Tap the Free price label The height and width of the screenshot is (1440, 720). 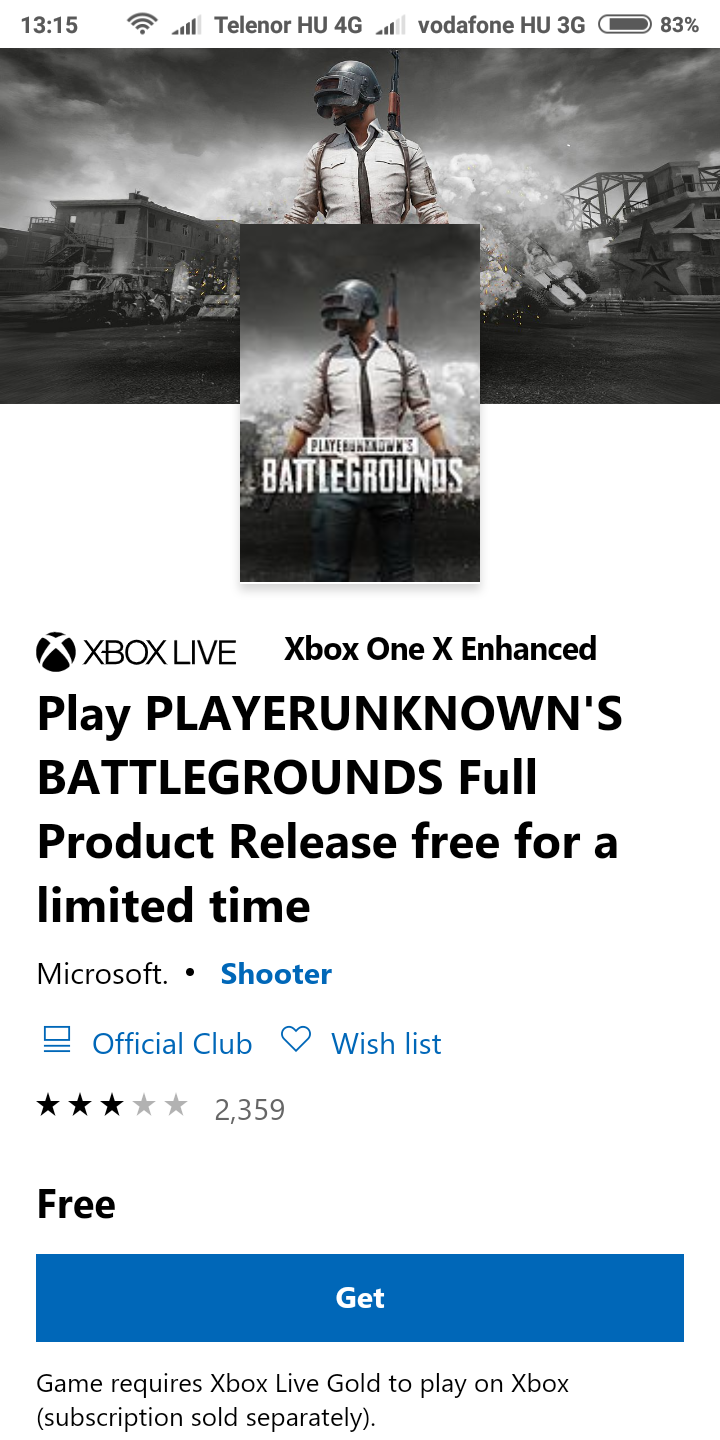point(76,1204)
